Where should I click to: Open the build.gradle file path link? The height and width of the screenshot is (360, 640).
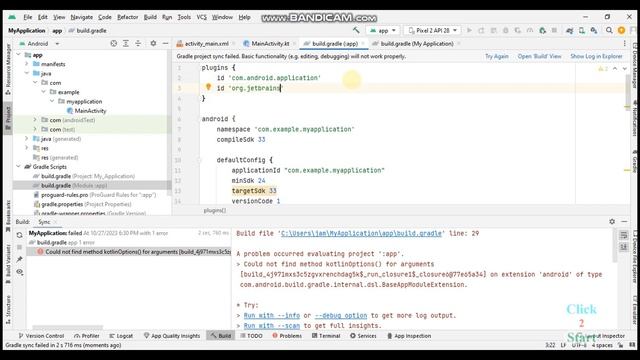tap(361, 233)
